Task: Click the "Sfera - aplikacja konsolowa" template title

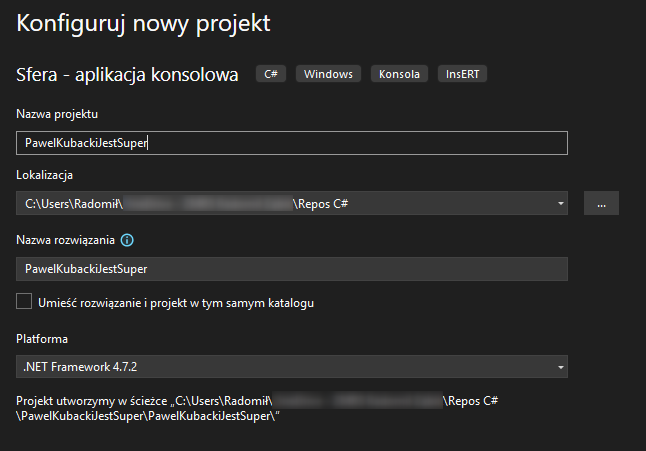Action: coord(127,75)
